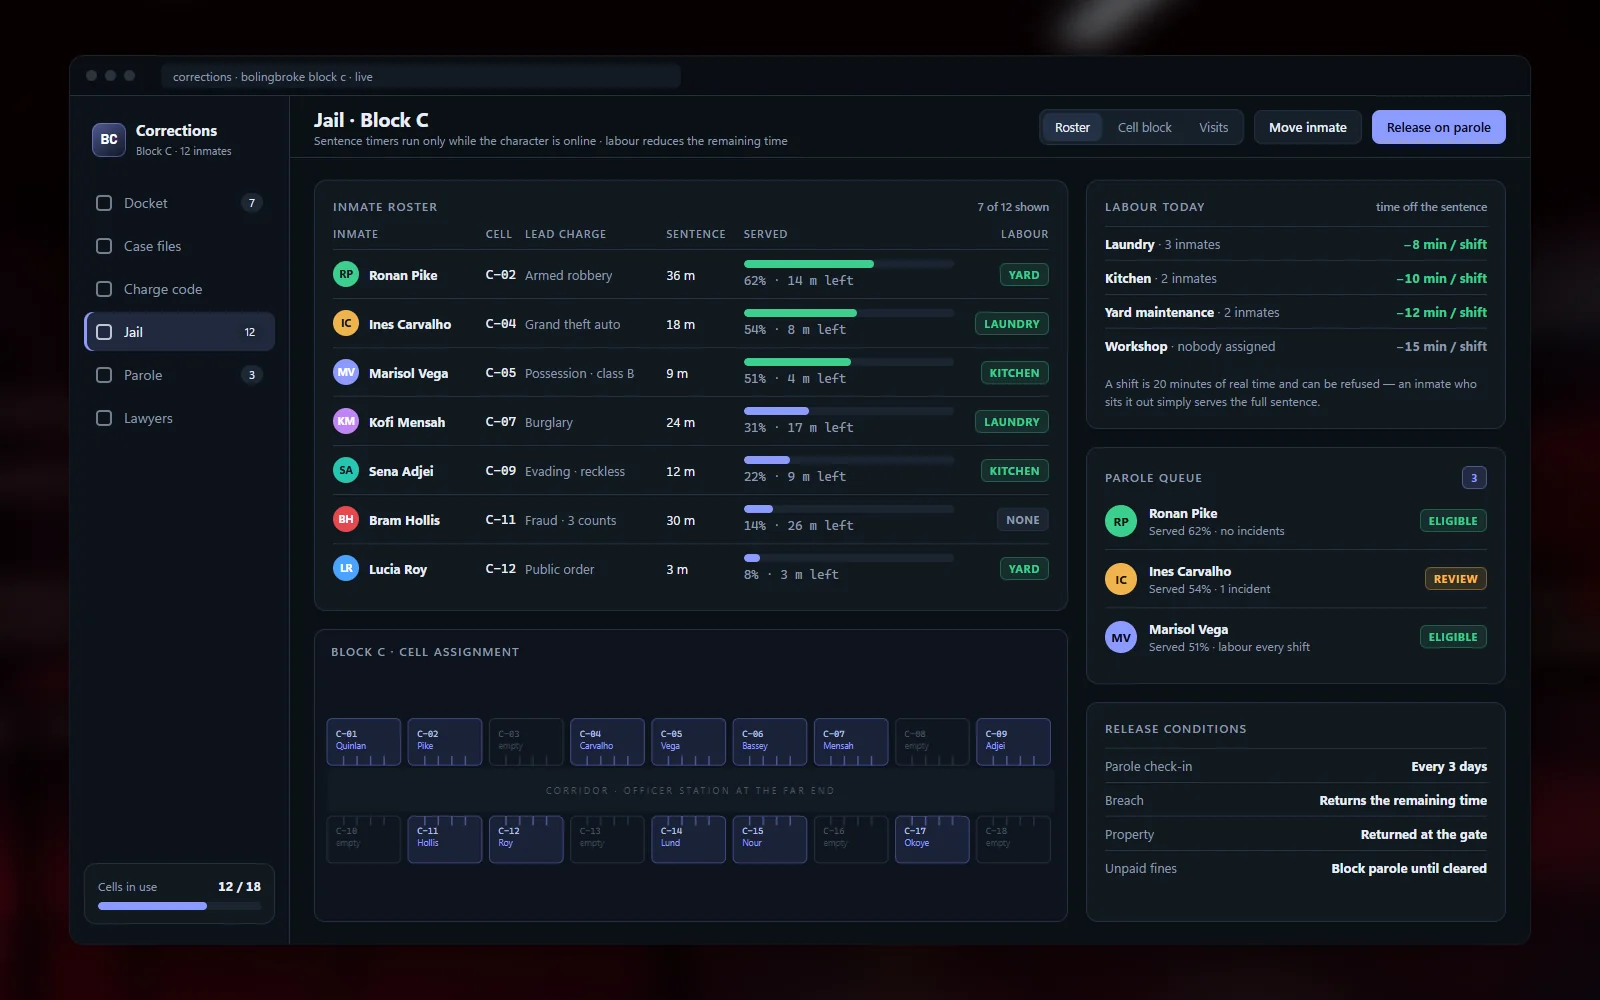Click Sena Adjei's SA avatar
The image size is (1600, 1000).
click(346, 470)
